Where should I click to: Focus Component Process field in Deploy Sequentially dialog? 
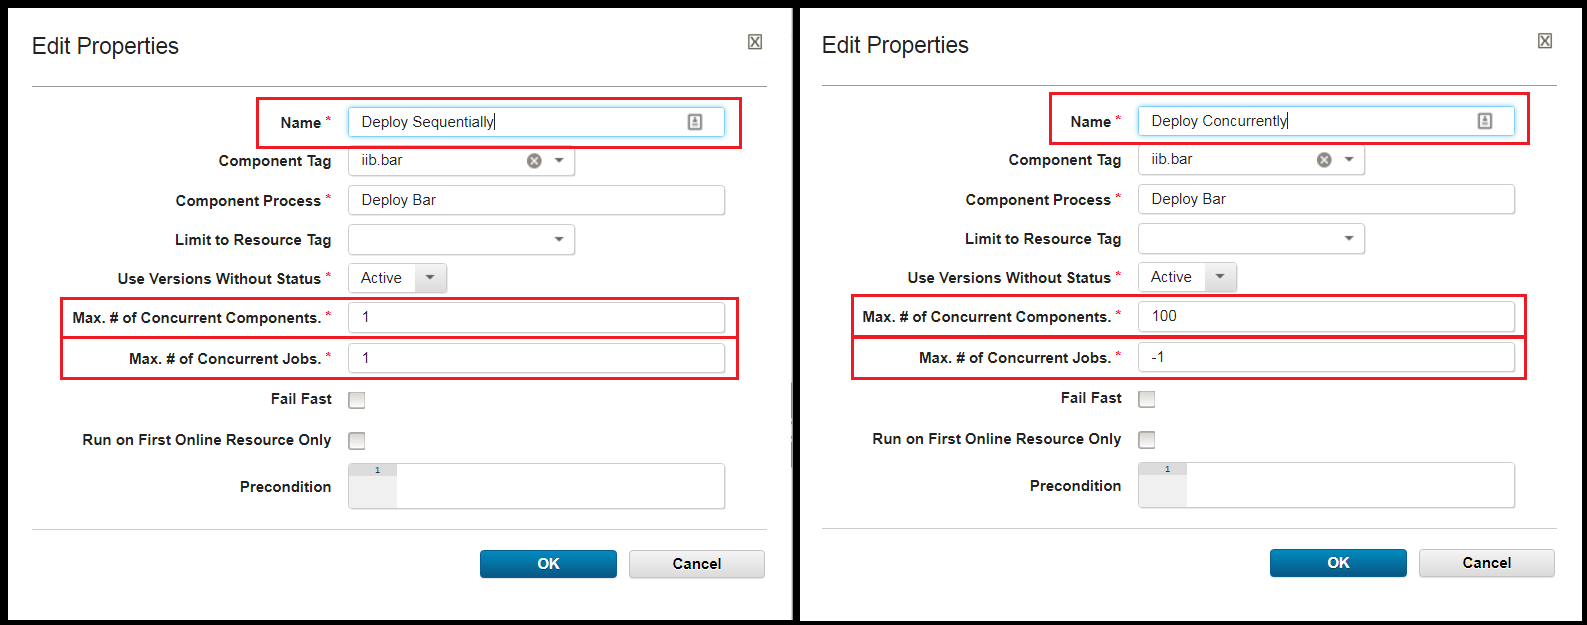tap(536, 200)
